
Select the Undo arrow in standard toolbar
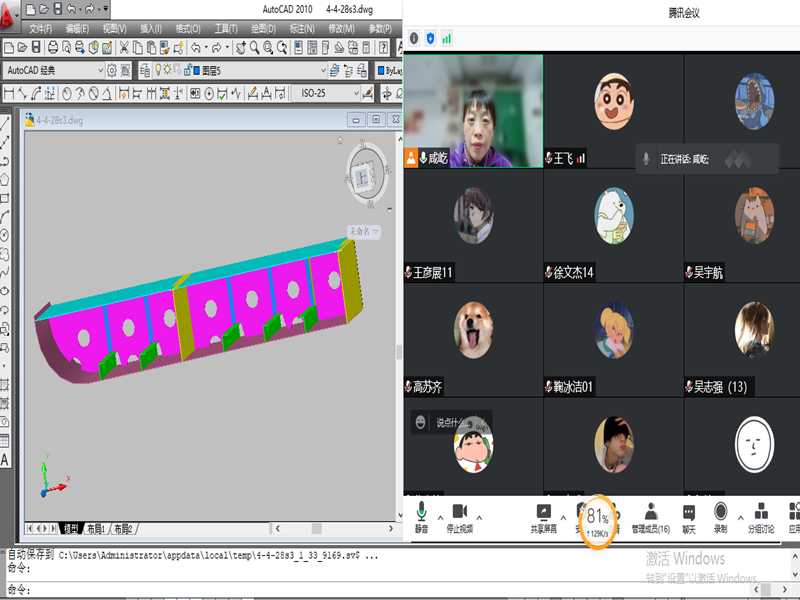point(196,47)
